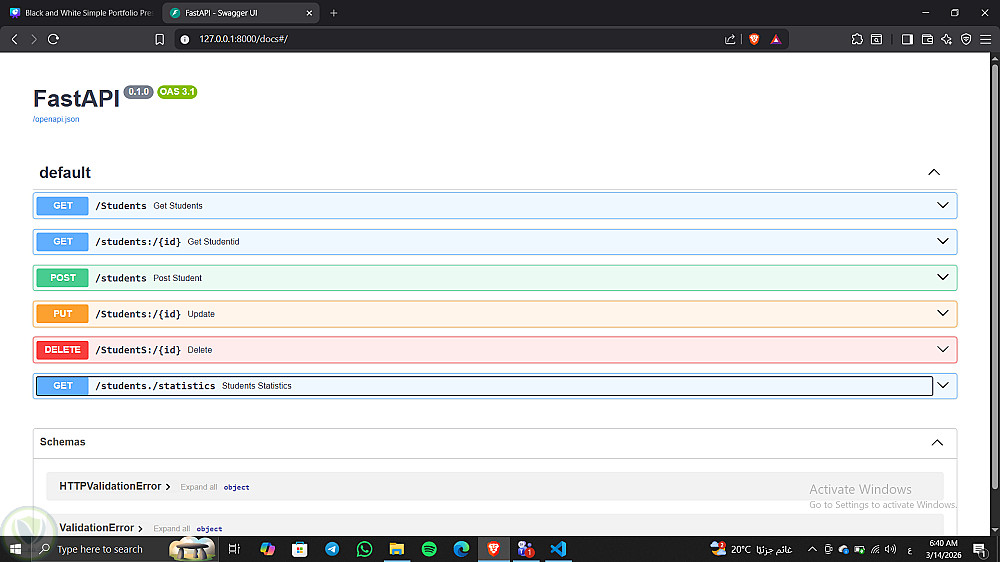View site info icon beside the address
This screenshot has height=562, width=1000.
[185, 39]
